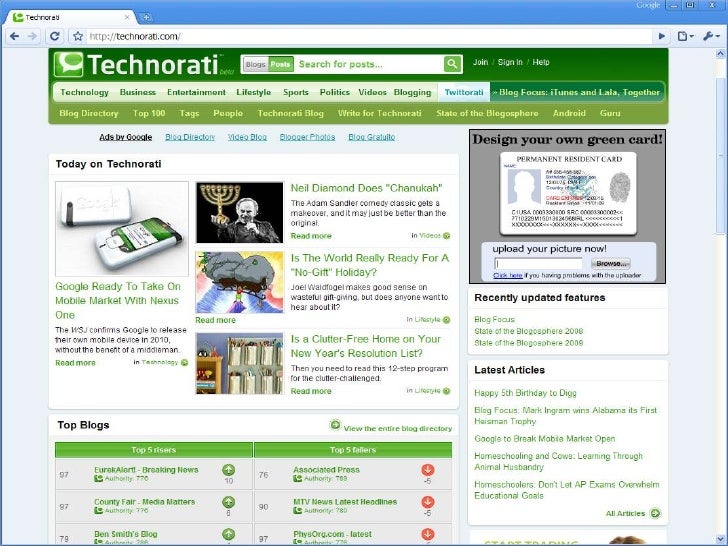Select the Twittorati tab
The width and height of the screenshot is (728, 546).
point(464,92)
